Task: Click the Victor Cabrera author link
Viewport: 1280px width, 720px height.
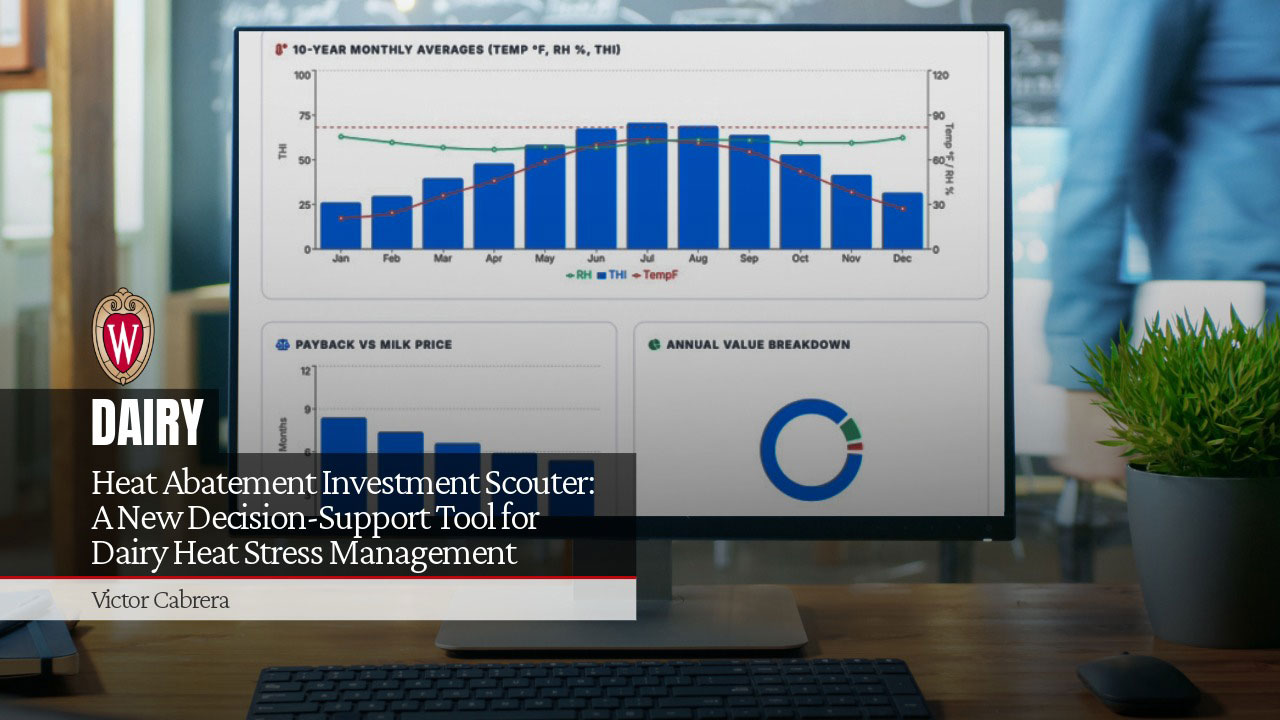Action: (160, 600)
